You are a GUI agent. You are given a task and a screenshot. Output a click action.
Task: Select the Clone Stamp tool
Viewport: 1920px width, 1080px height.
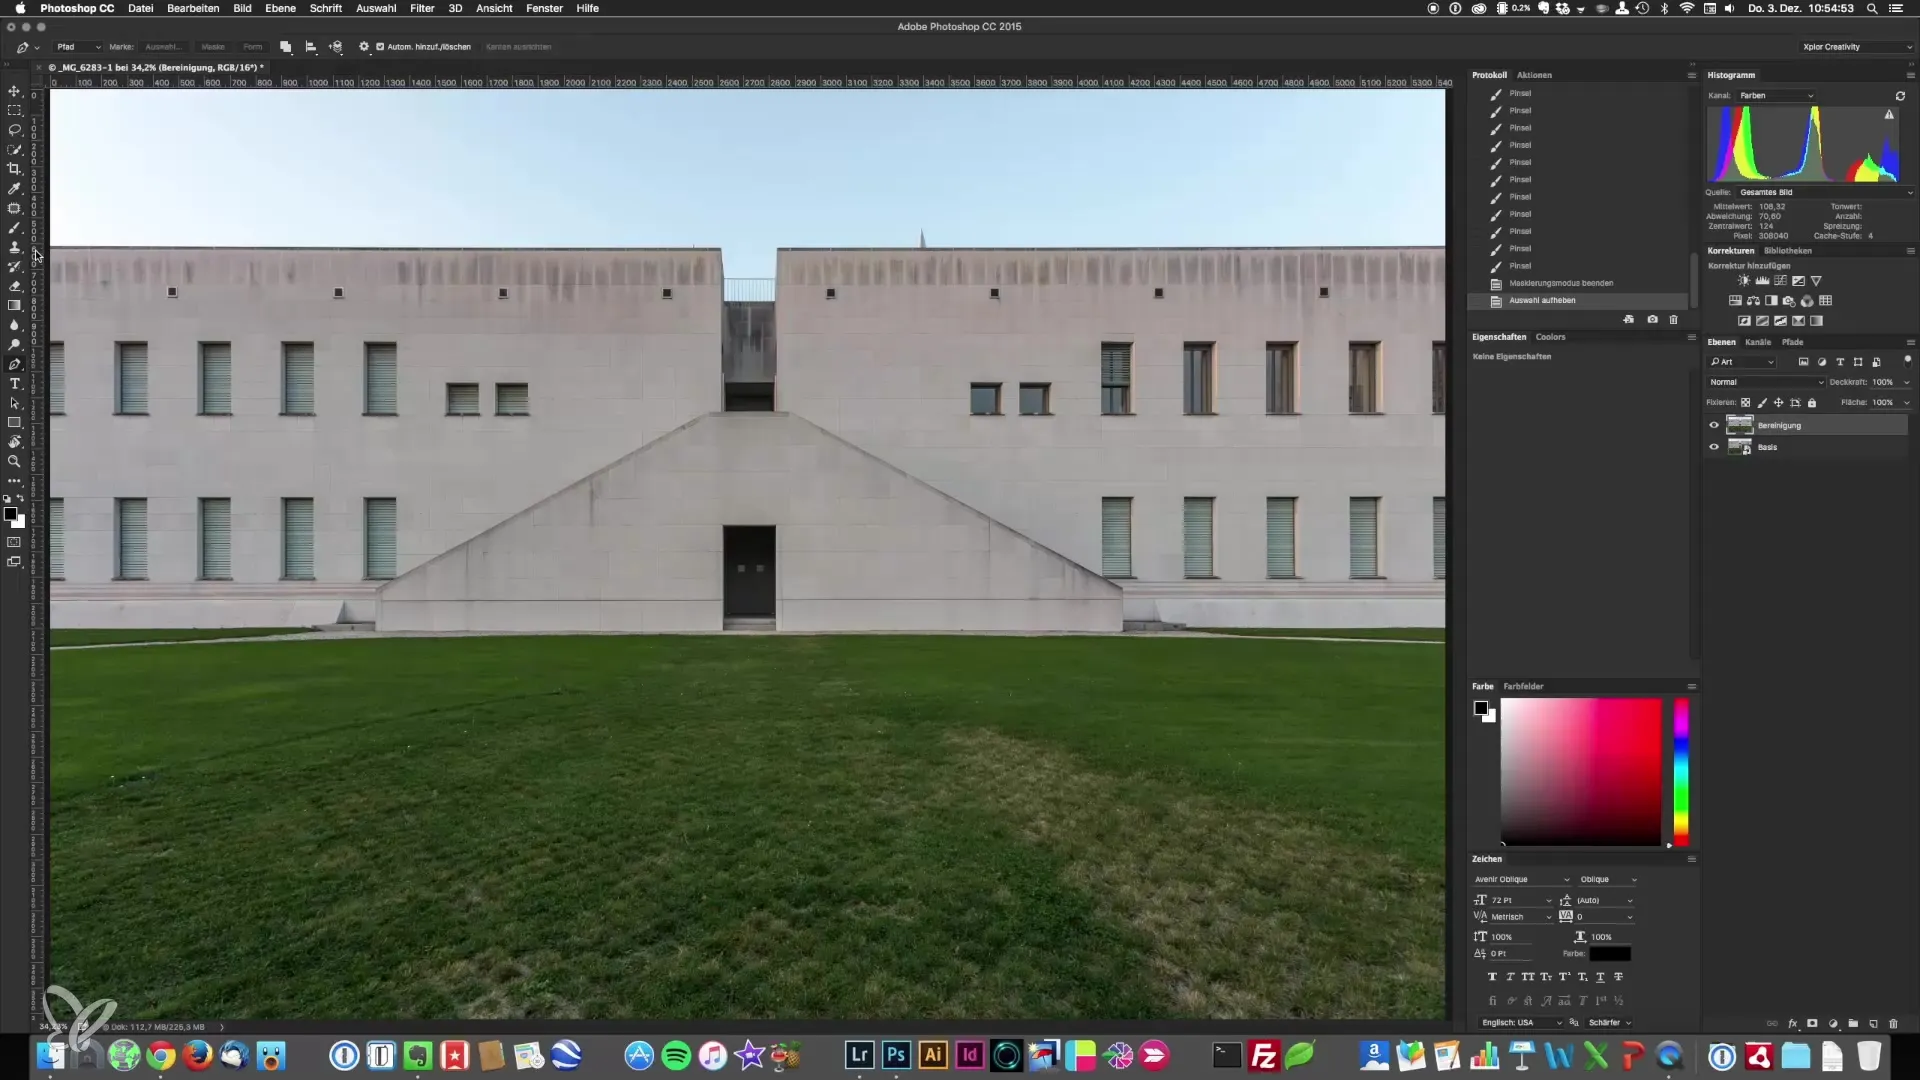pyautogui.click(x=14, y=247)
